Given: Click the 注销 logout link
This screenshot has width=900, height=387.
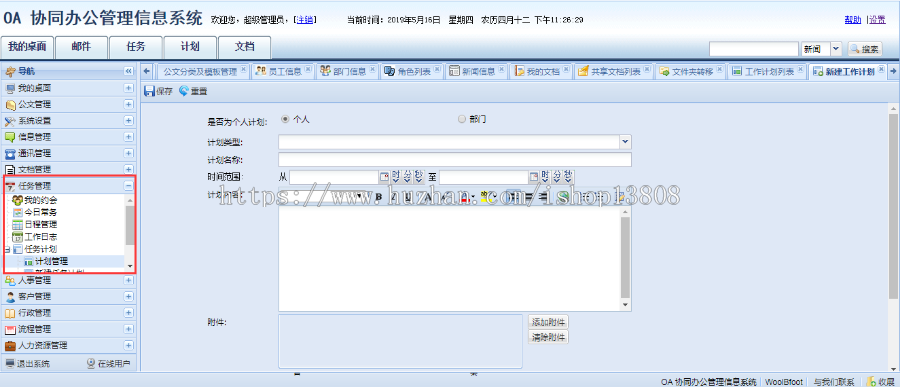Looking at the screenshot, I should (305, 20).
